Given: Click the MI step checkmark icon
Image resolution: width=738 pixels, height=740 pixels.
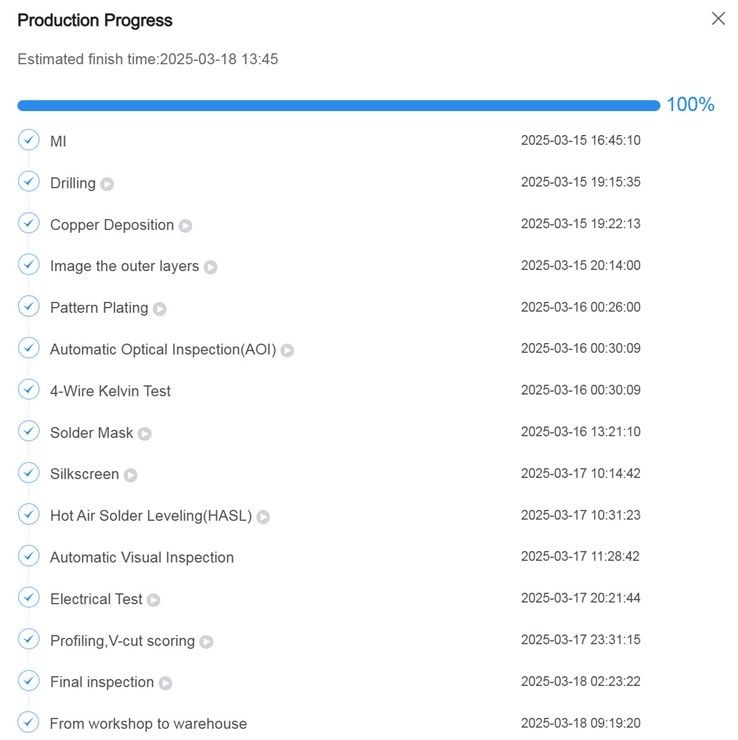Looking at the screenshot, I should [29, 140].
